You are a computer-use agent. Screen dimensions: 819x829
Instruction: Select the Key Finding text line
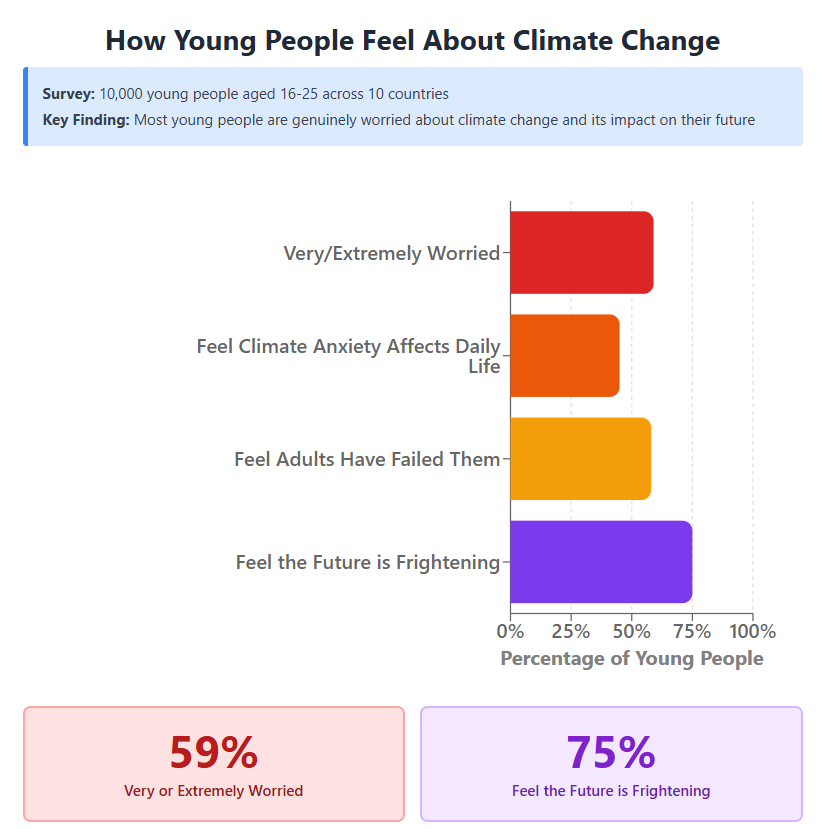click(398, 120)
